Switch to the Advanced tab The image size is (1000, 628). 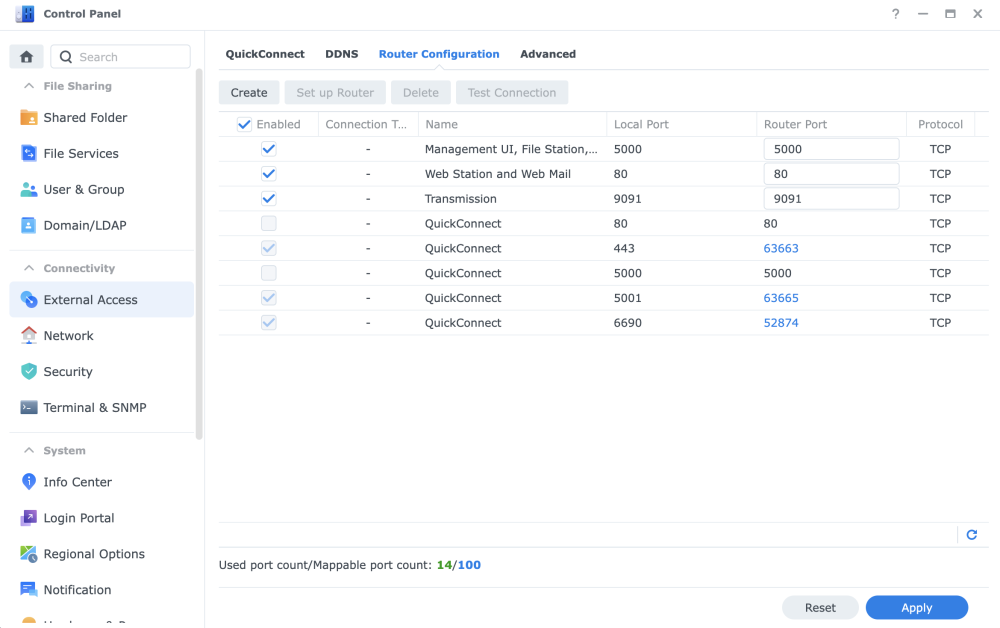(x=547, y=54)
